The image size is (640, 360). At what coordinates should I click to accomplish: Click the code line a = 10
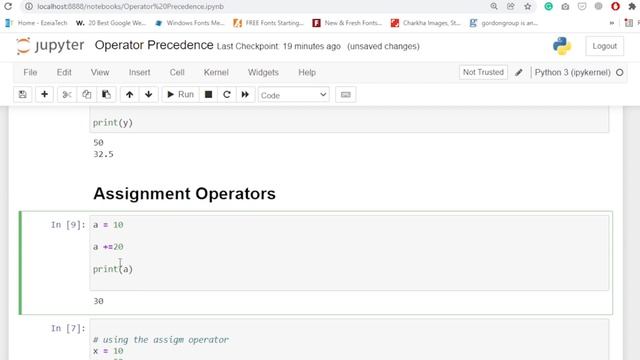[x=108, y=225]
